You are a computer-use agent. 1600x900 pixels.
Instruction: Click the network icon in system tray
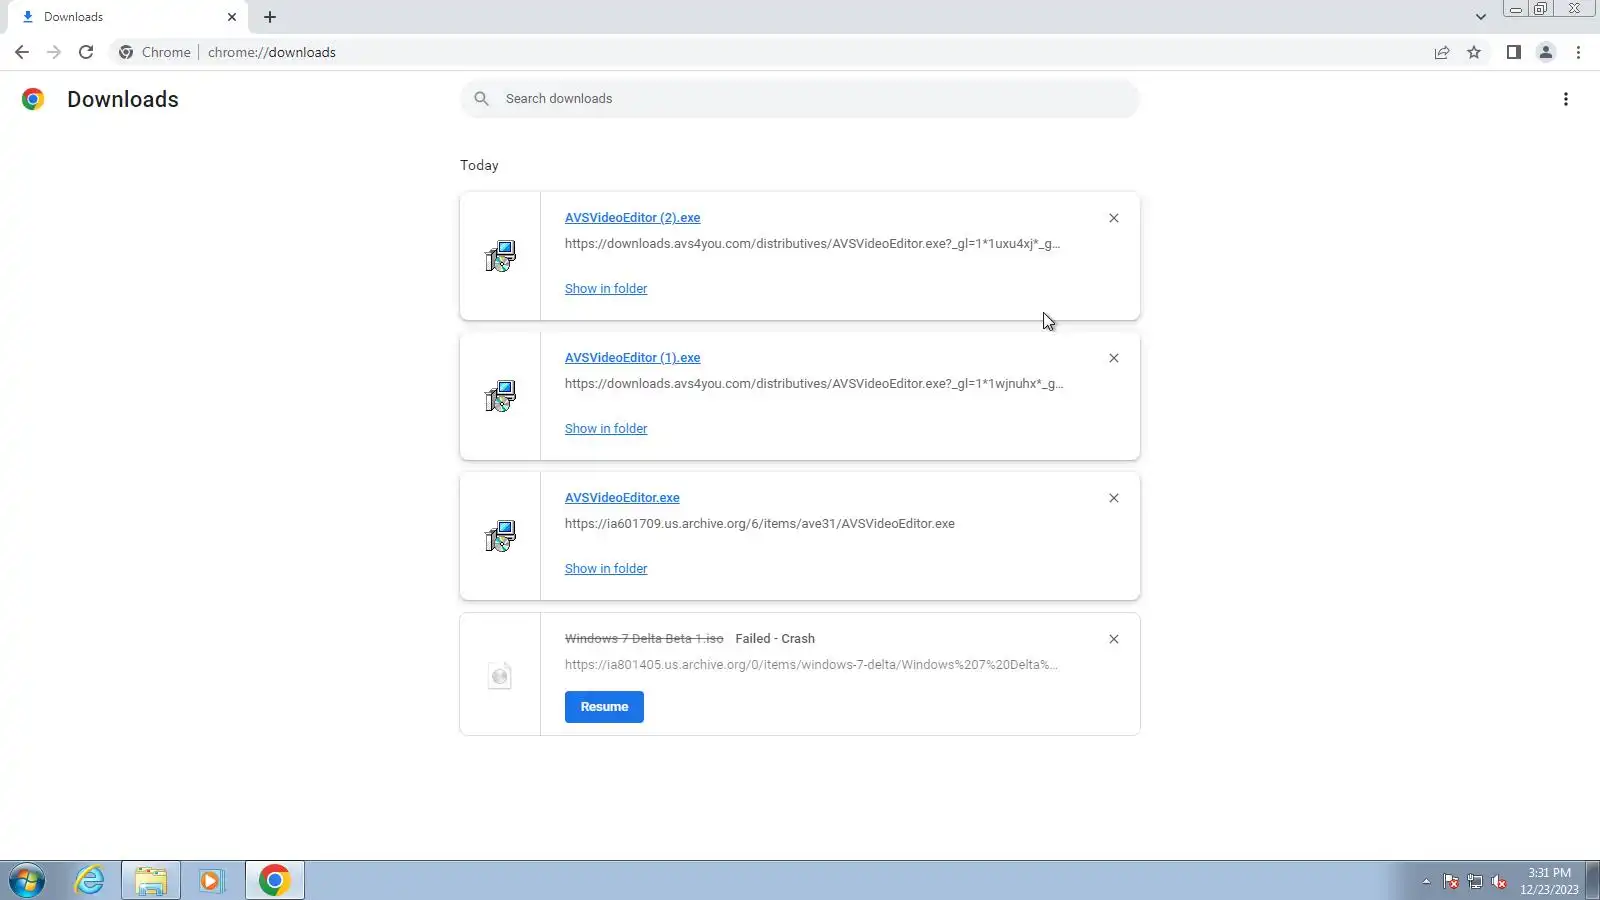[x=1475, y=882]
